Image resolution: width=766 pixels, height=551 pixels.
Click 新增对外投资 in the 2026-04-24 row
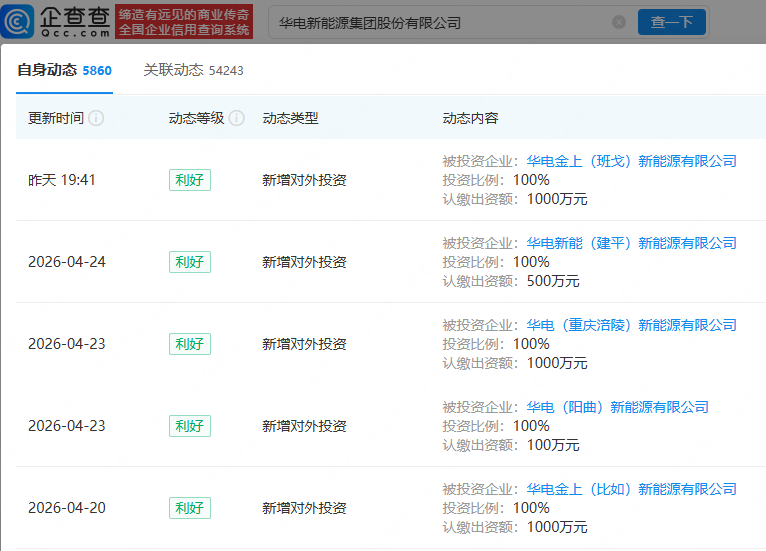pos(304,262)
